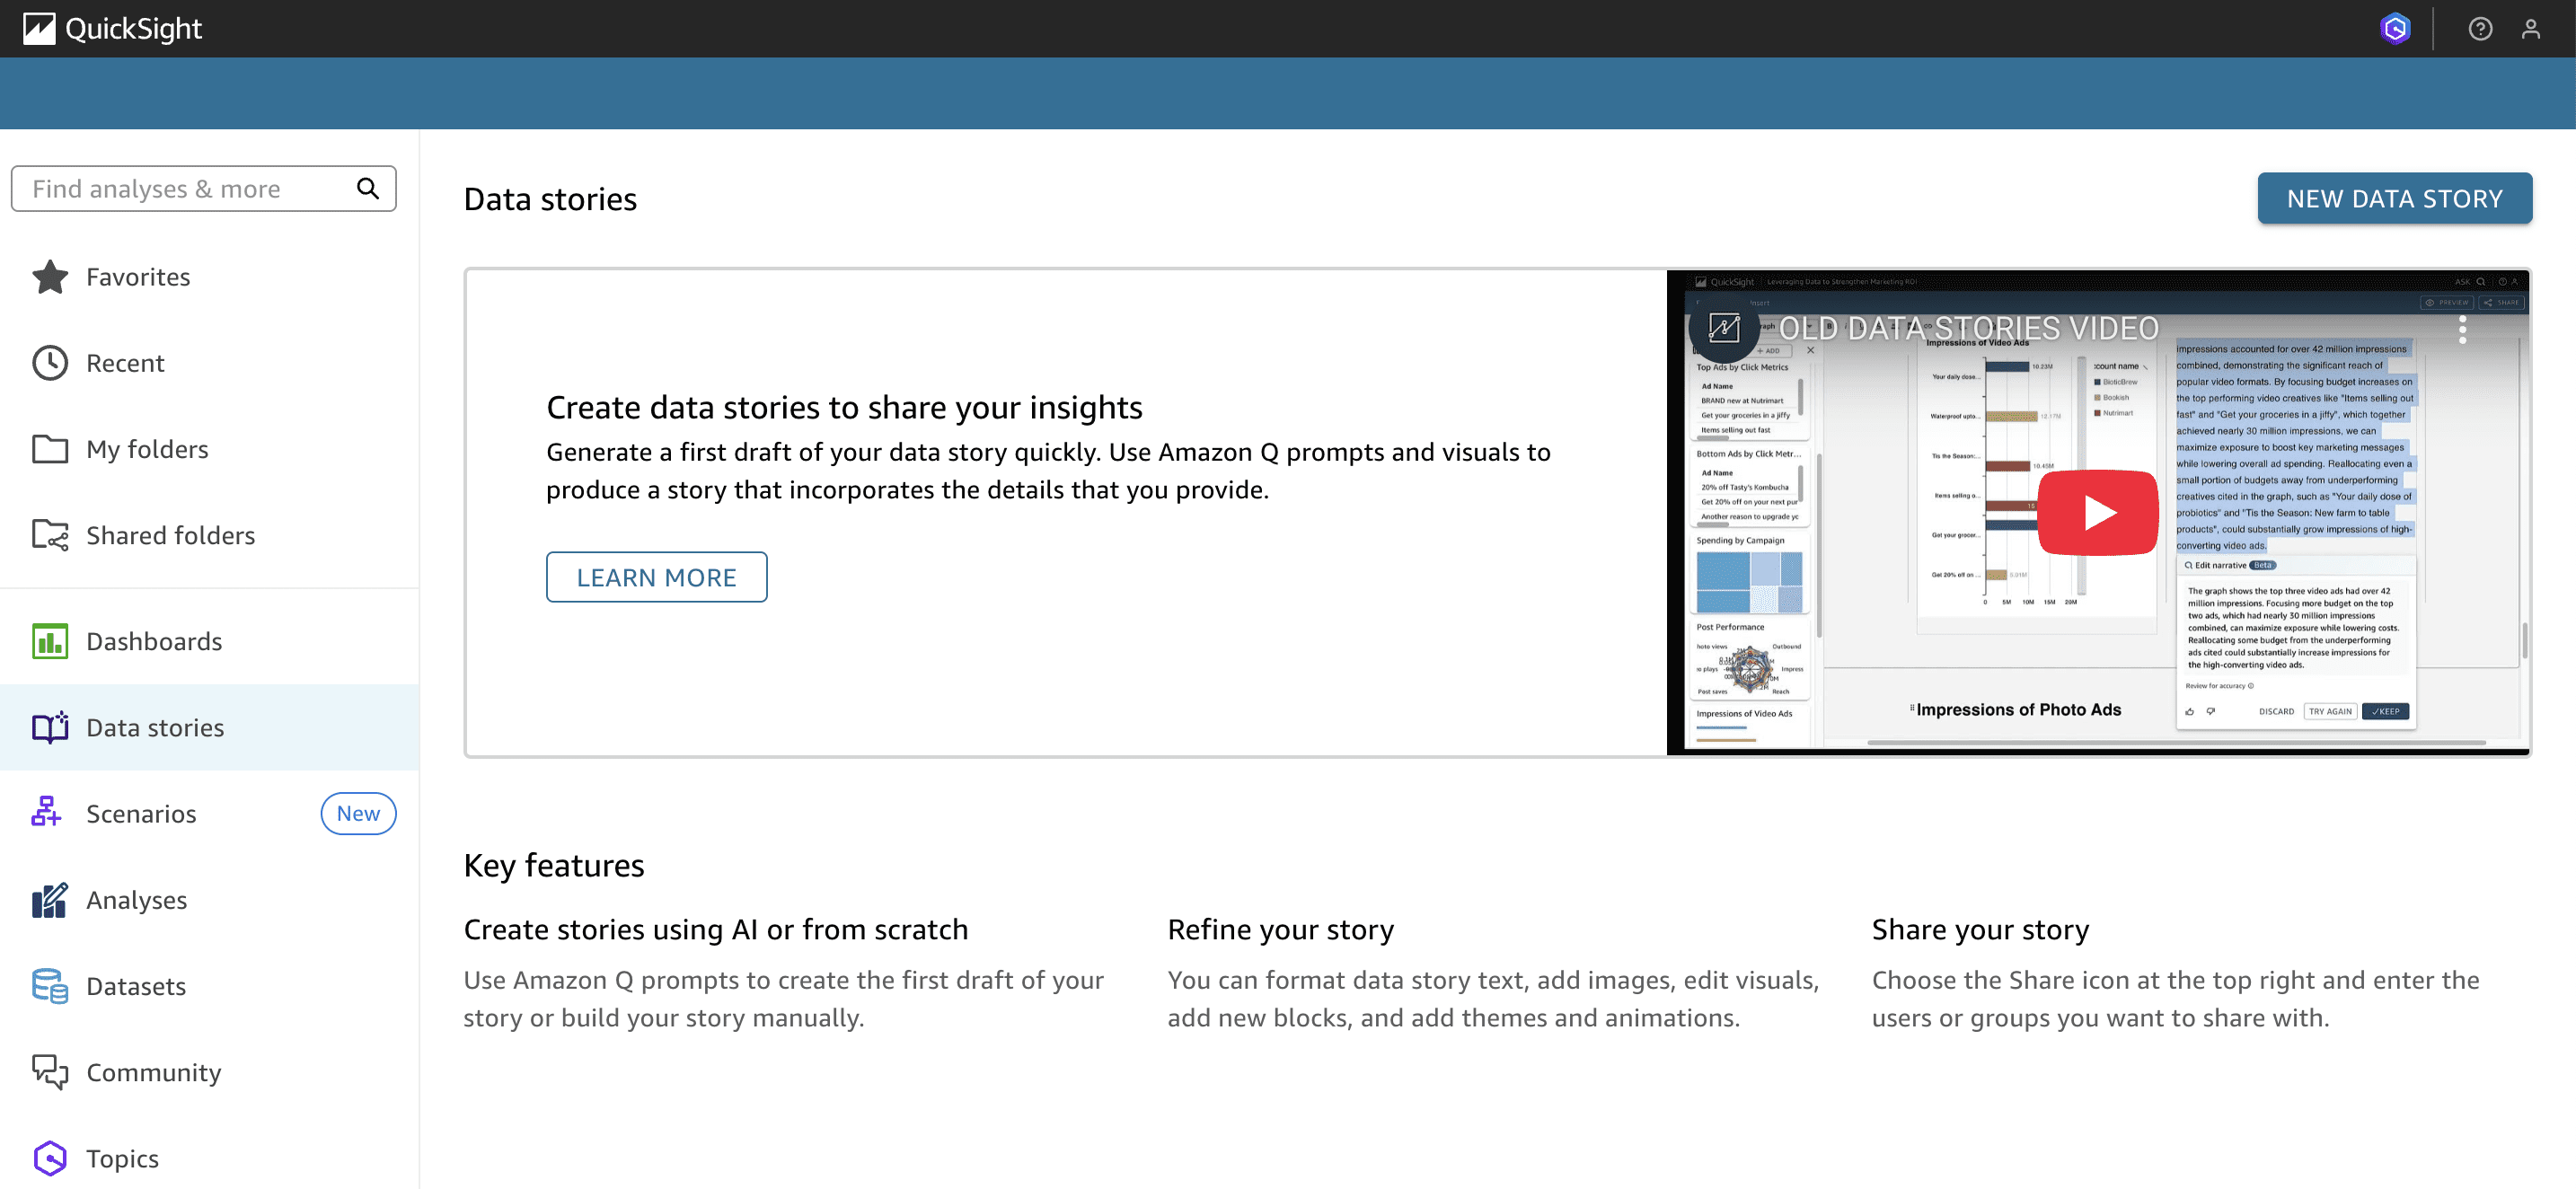Viewport: 2576px width, 1189px height.
Task: Open the Community page
Action: coord(153,1072)
